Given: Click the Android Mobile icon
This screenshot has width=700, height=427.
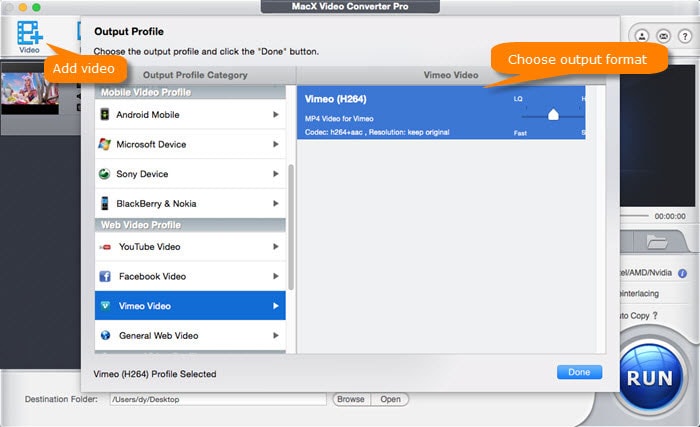Looking at the screenshot, I should 104,114.
